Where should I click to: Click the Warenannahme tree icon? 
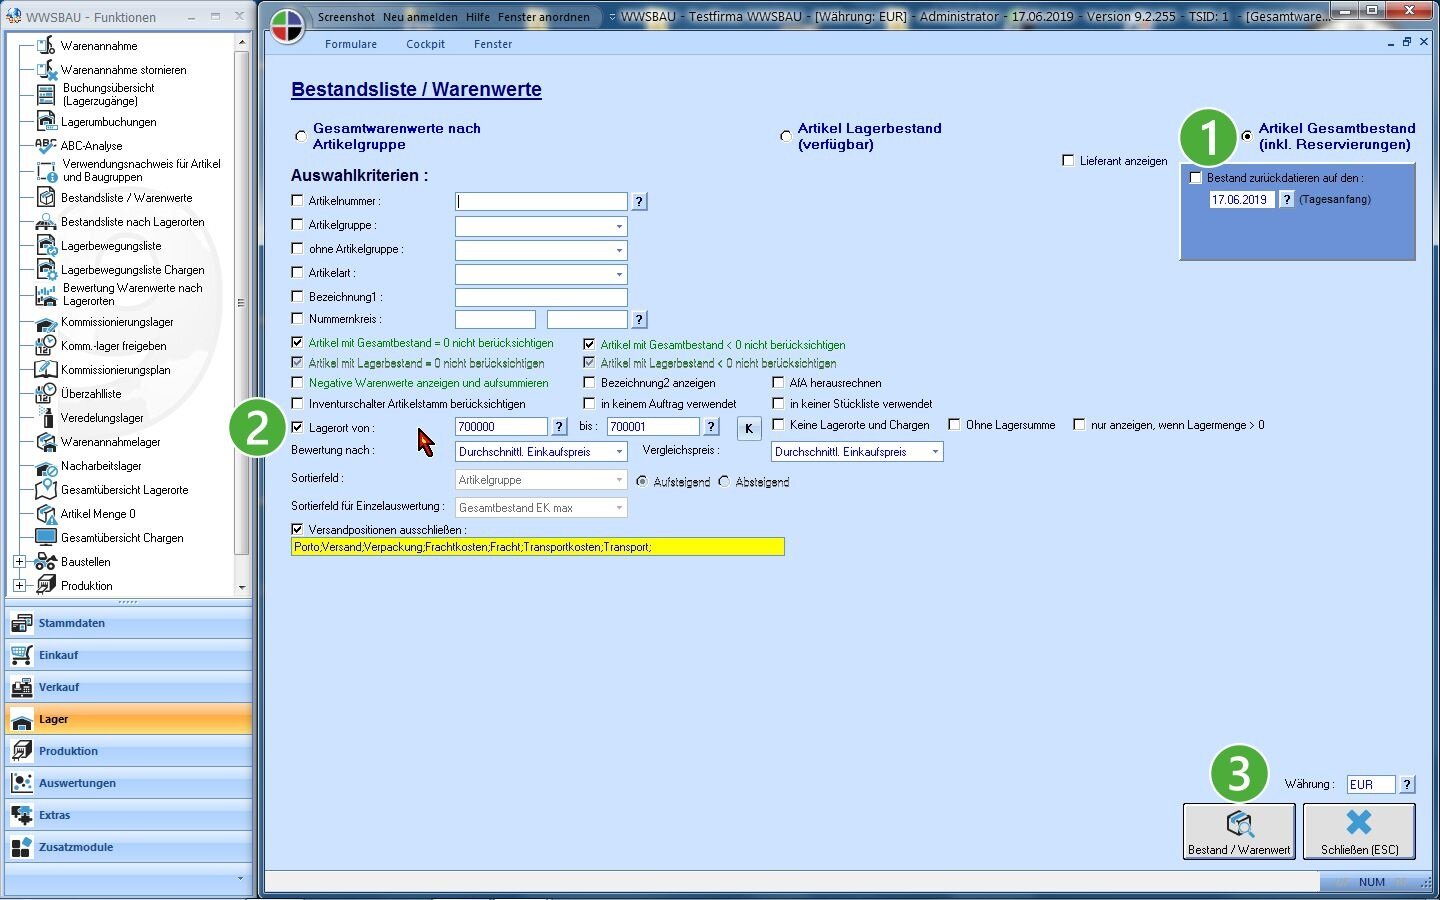(x=46, y=46)
